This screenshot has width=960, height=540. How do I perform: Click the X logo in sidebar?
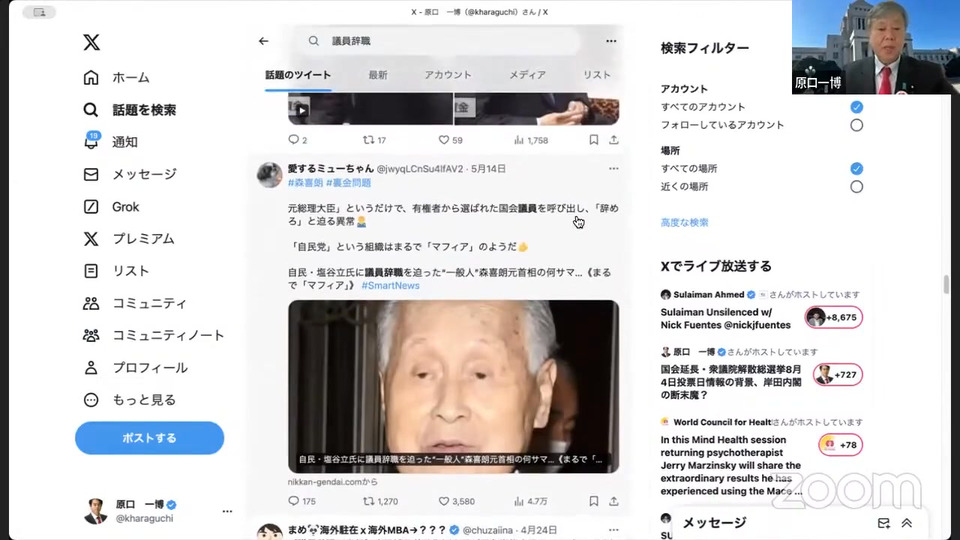tap(91, 42)
